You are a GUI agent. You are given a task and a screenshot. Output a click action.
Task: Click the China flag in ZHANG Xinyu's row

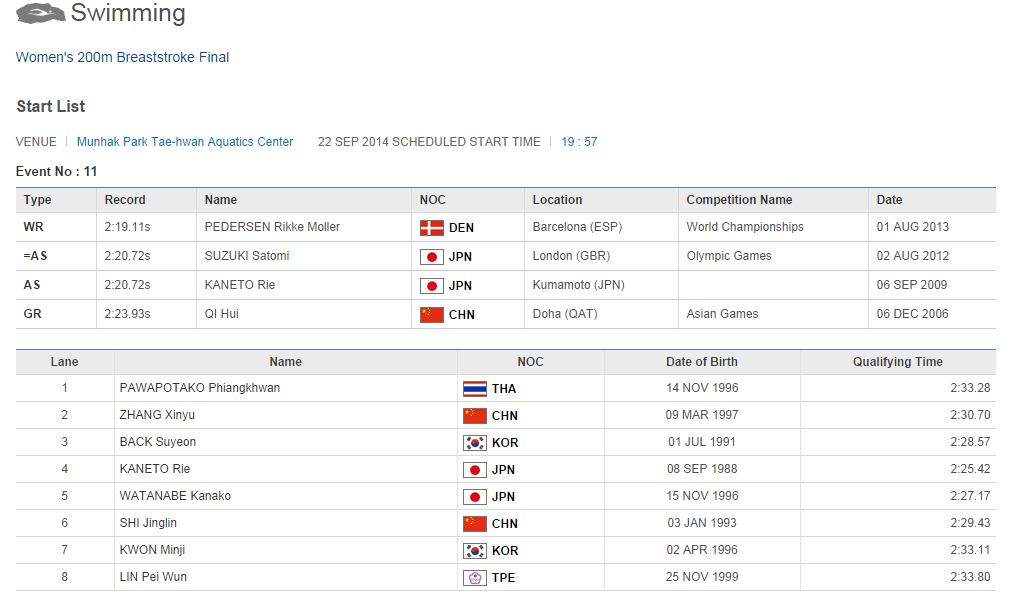[474, 416]
